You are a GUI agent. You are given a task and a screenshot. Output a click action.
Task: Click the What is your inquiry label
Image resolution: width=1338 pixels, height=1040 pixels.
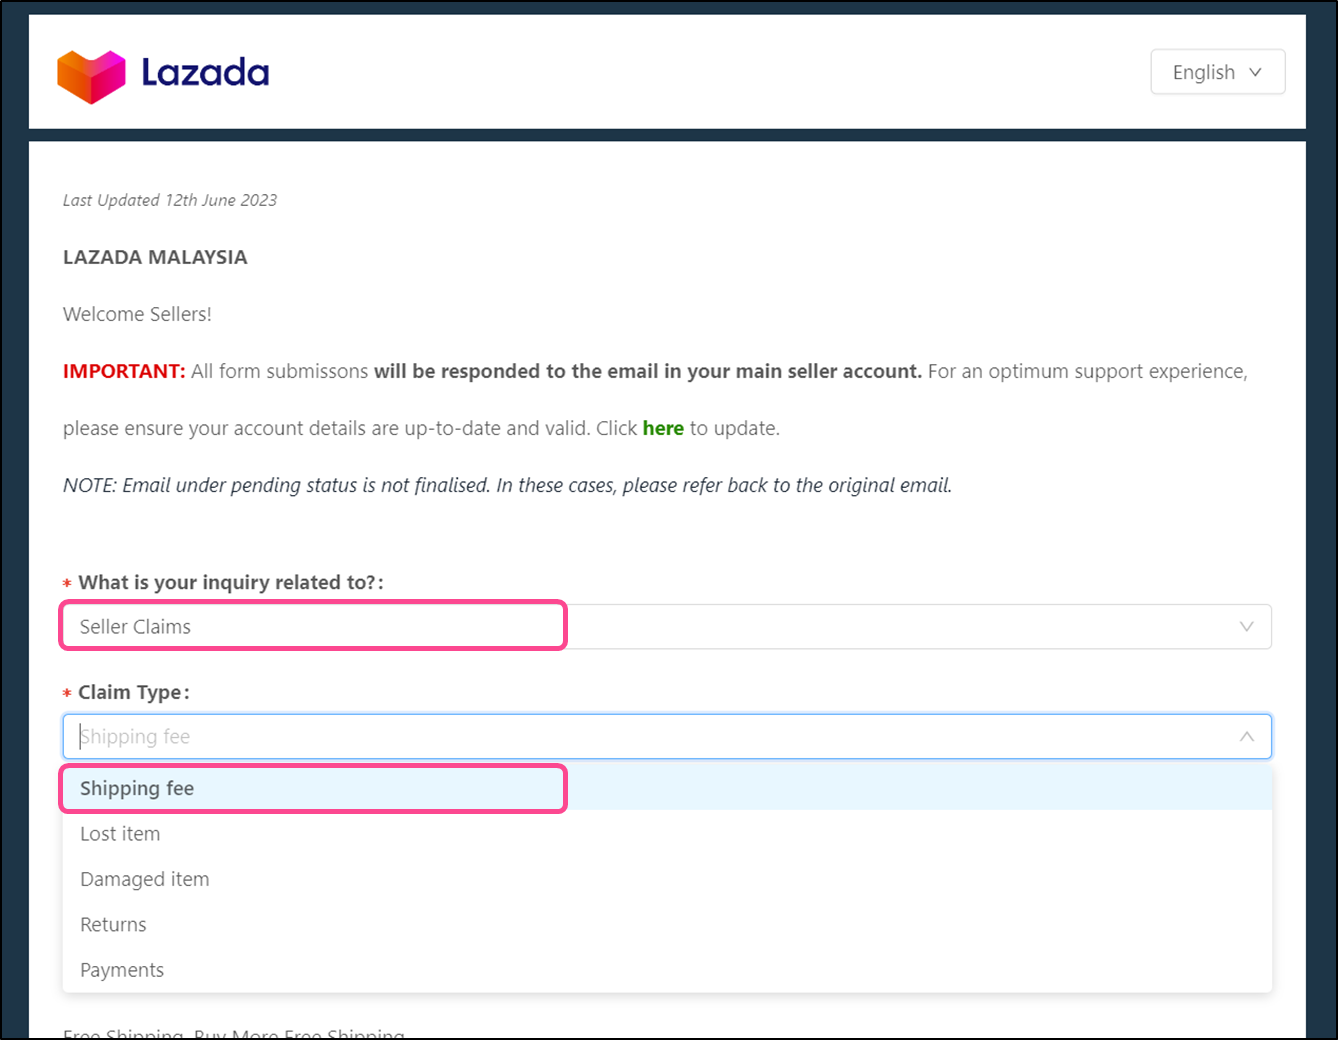pos(229,582)
